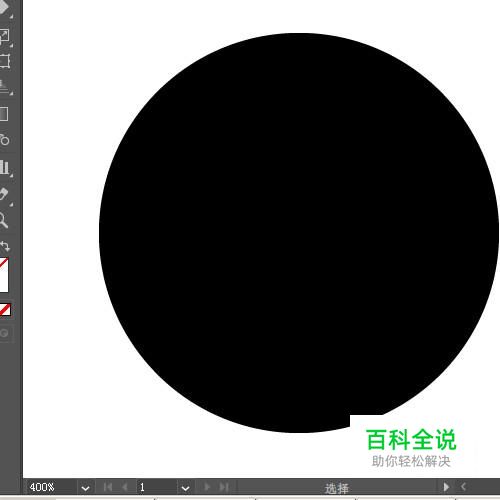The image size is (500, 500).
Task: Go to the first artboard
Action: pyautogui.click(x=108, y=487)
